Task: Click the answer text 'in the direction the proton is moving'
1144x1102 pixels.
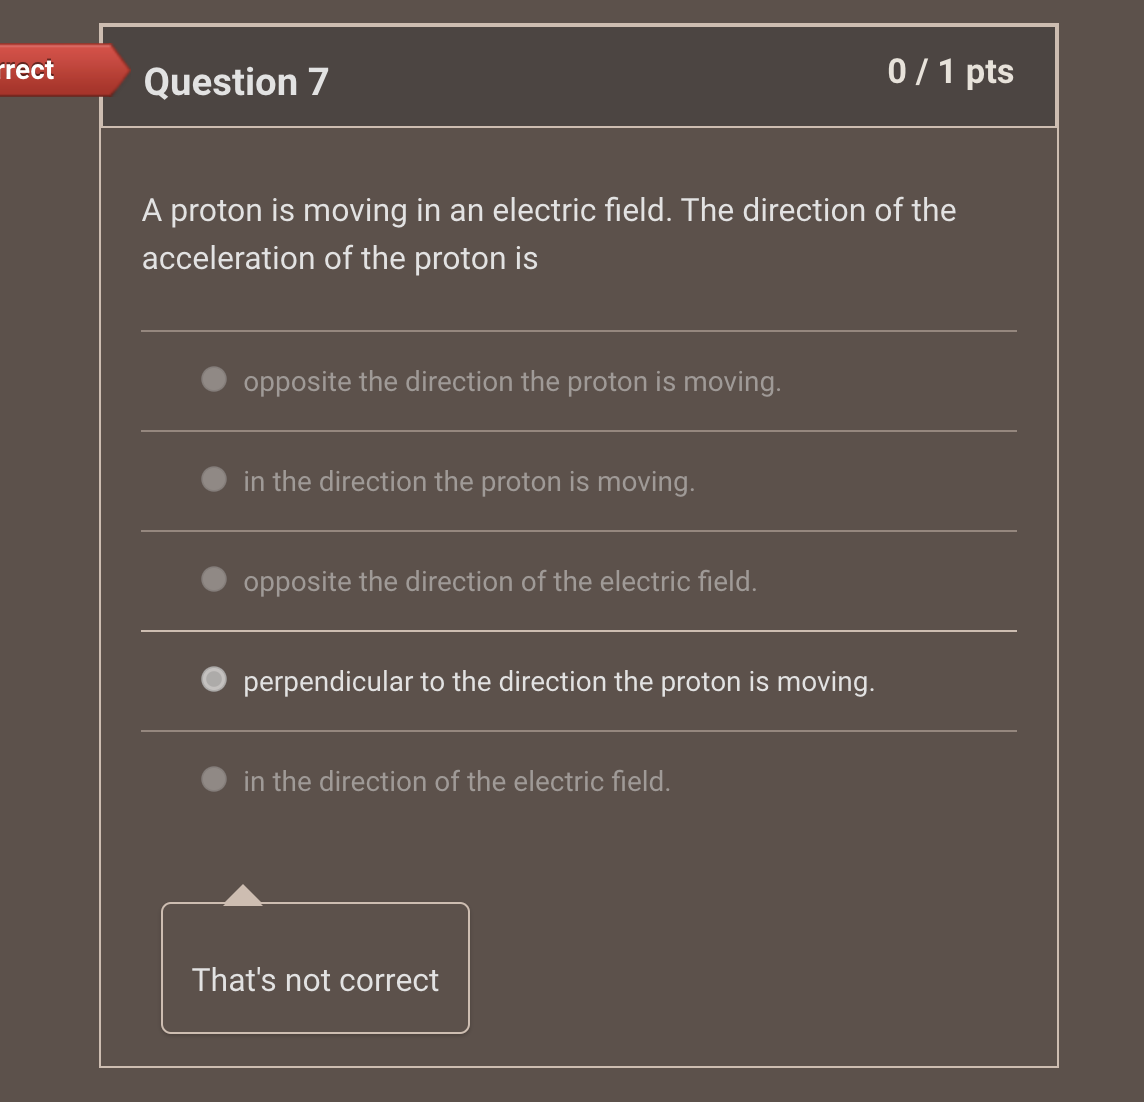Action: pyautogui.click(x=470, y=482)
